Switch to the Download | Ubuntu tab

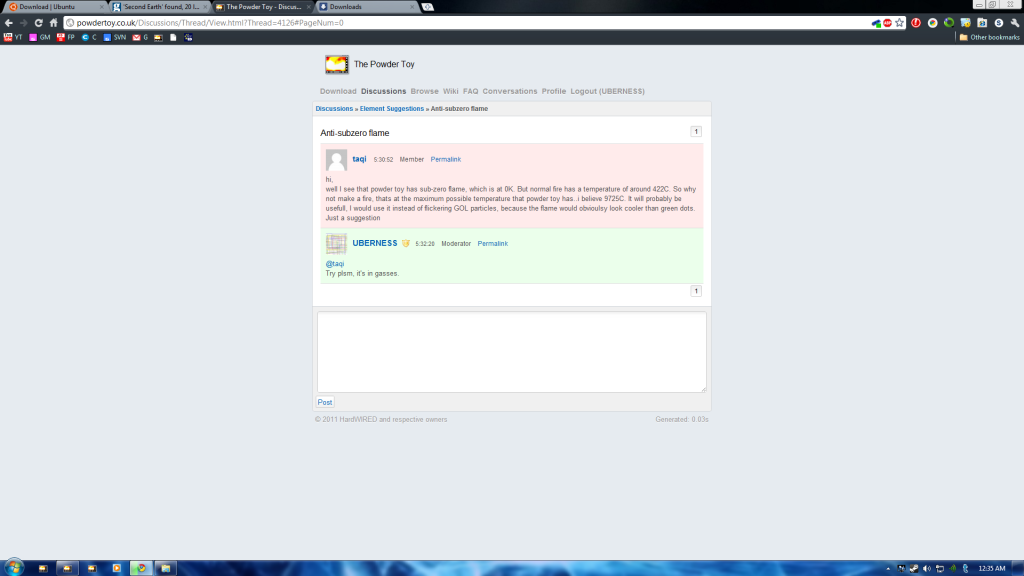(55, 7)
